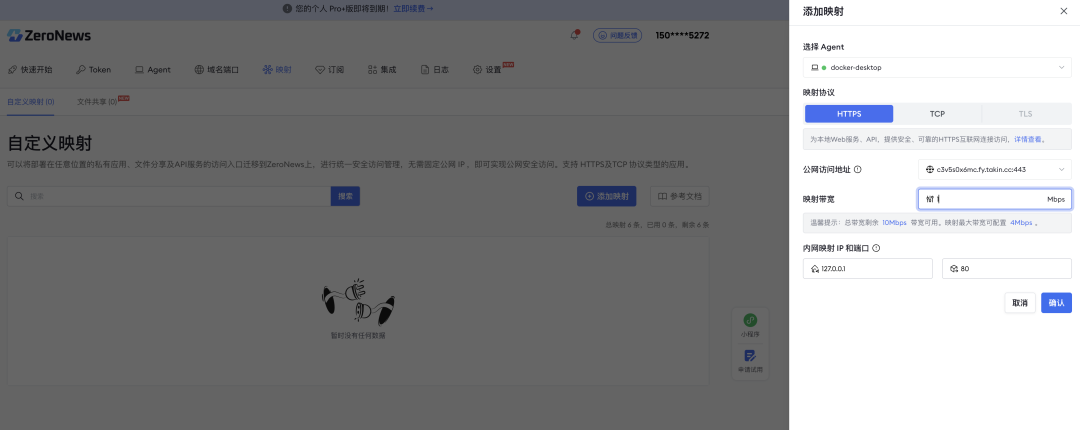
Task: Open the 订阅 menu item
Action: [329, 70]
